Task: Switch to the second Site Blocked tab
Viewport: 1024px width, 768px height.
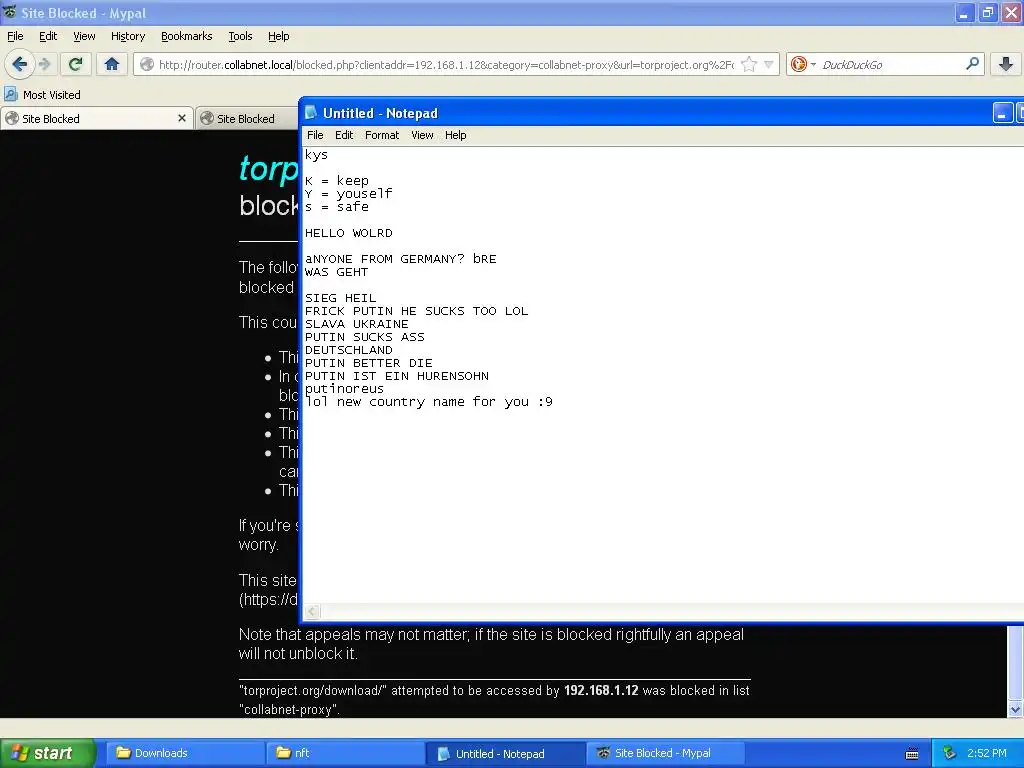Action: tap(247, 118)
